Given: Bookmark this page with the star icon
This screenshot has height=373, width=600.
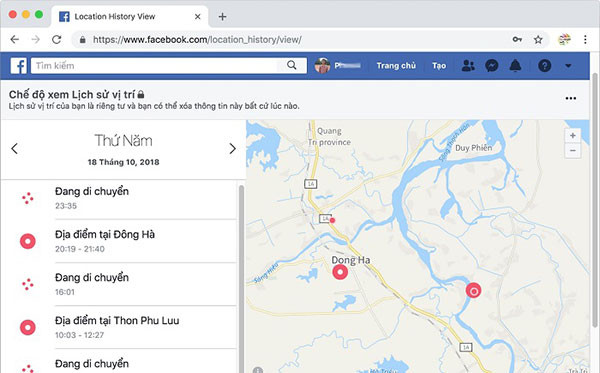Looking at the screenshot, I should point(538,39).
